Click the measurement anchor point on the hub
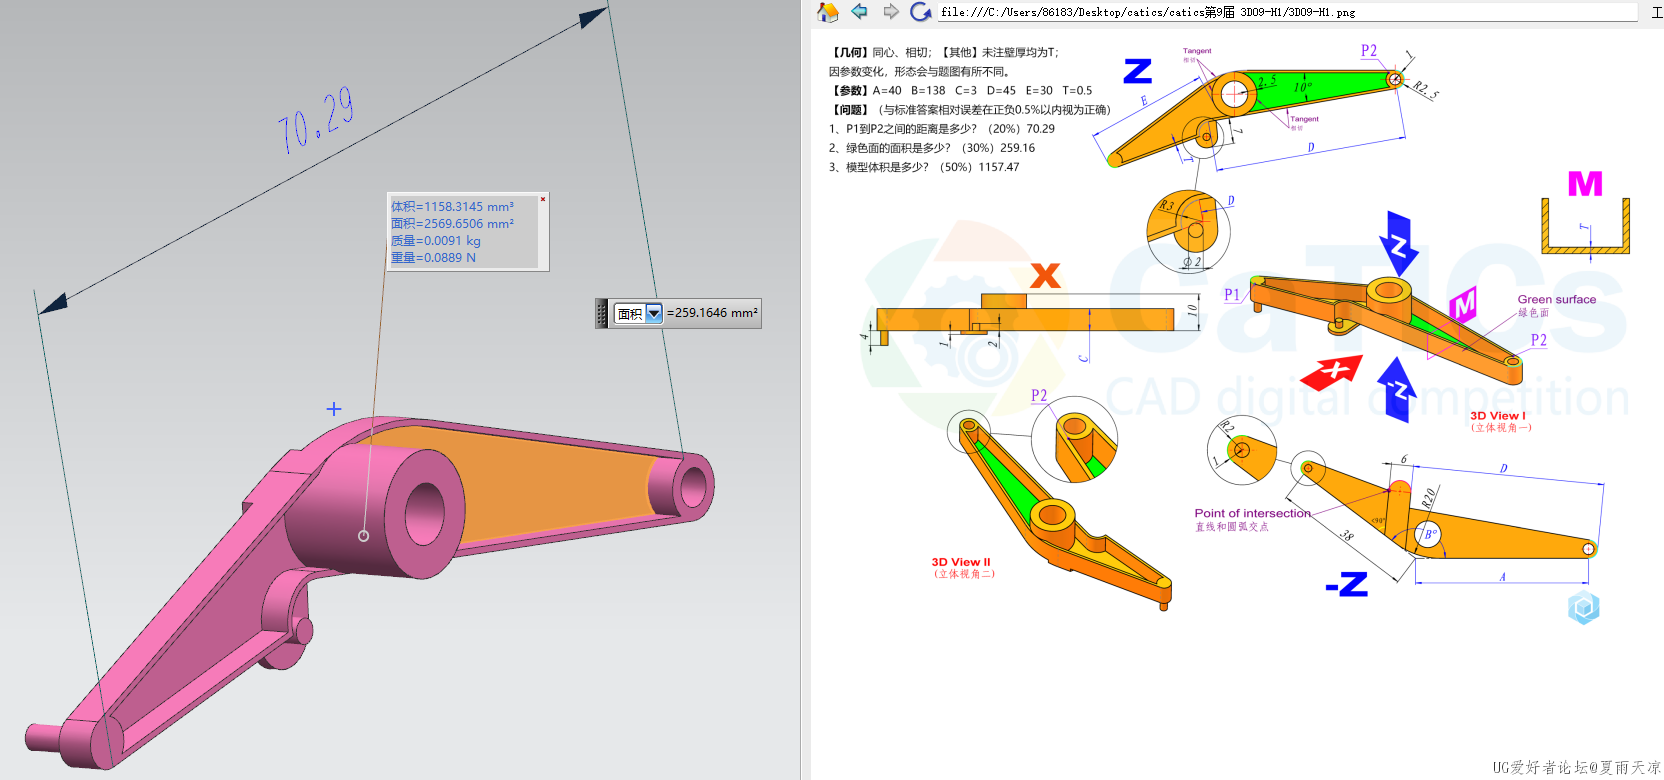 [x=364, y=536]
